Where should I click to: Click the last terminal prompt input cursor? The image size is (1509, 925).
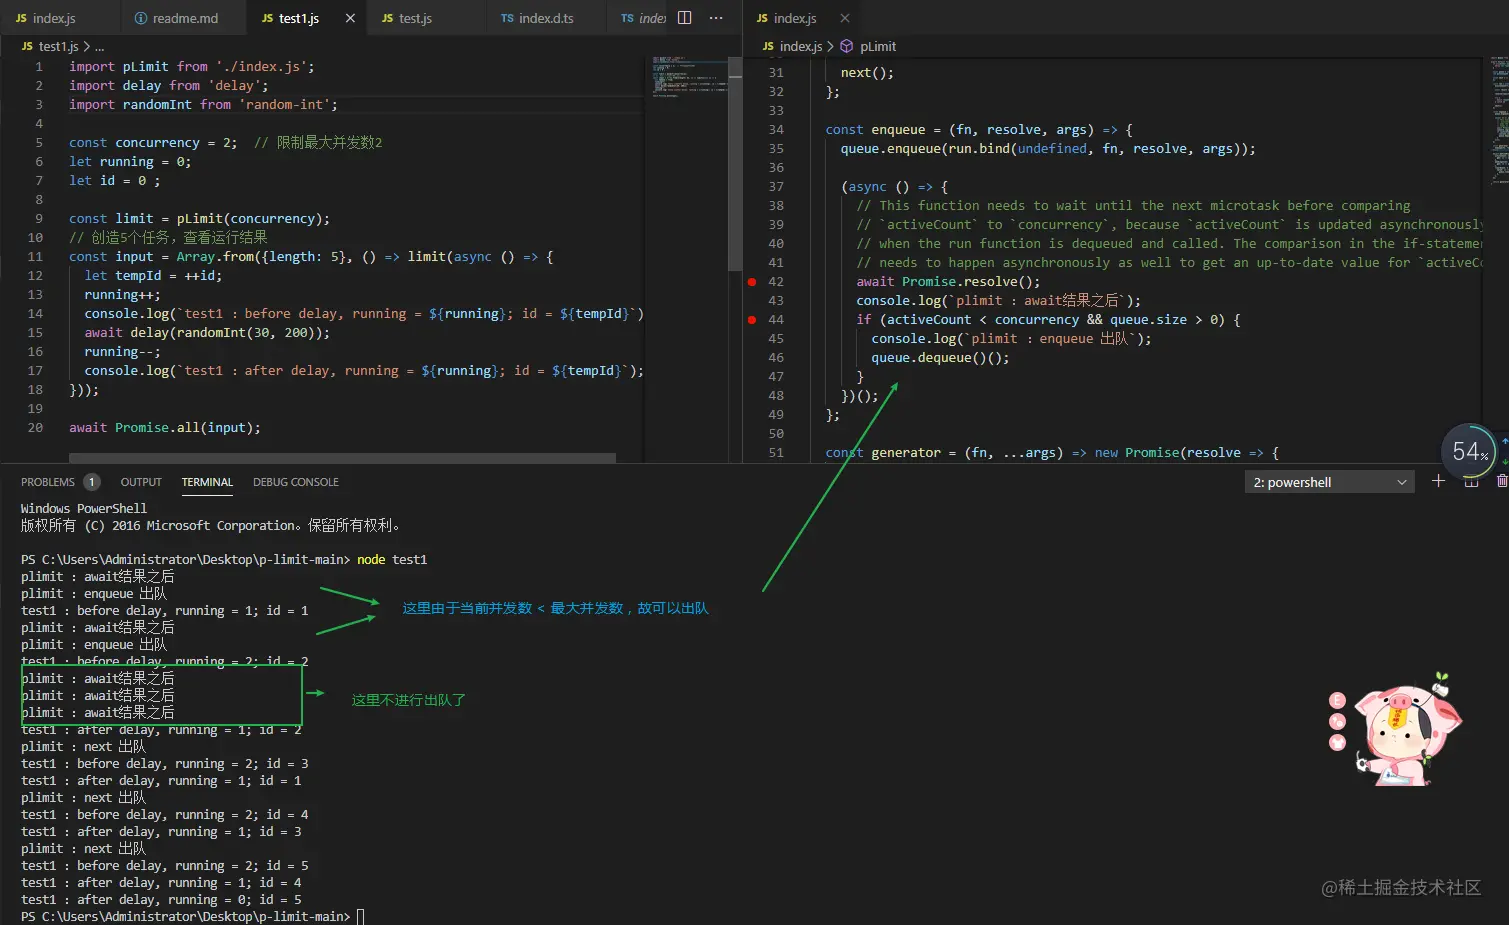[361, 917]
